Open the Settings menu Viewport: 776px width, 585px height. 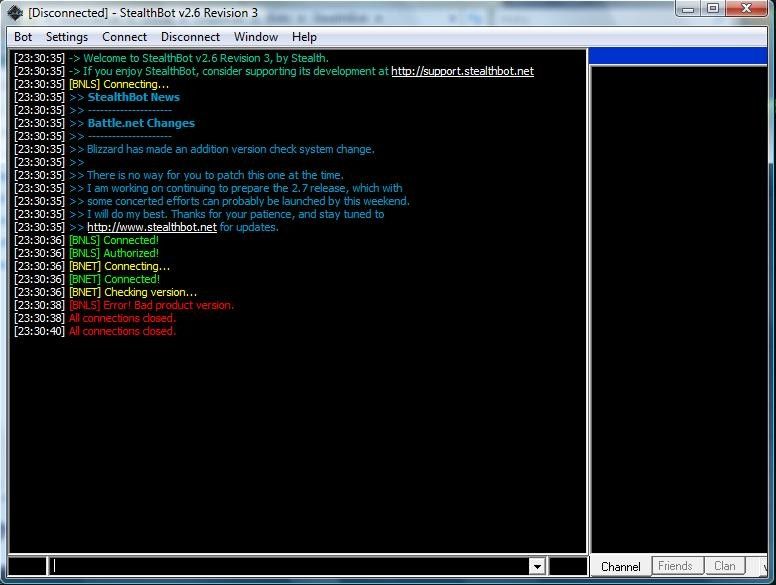pyautogui.click(x=67, y=37)
